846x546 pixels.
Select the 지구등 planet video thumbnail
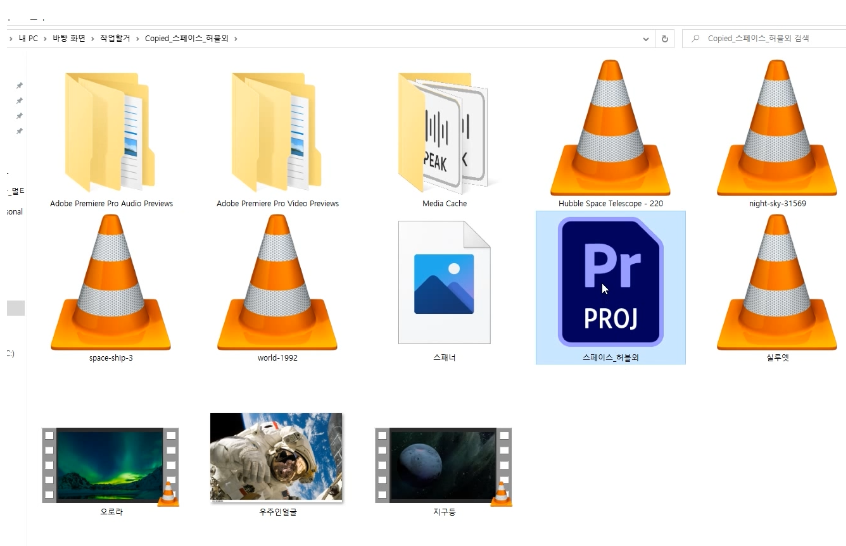(x=444, y=465)
